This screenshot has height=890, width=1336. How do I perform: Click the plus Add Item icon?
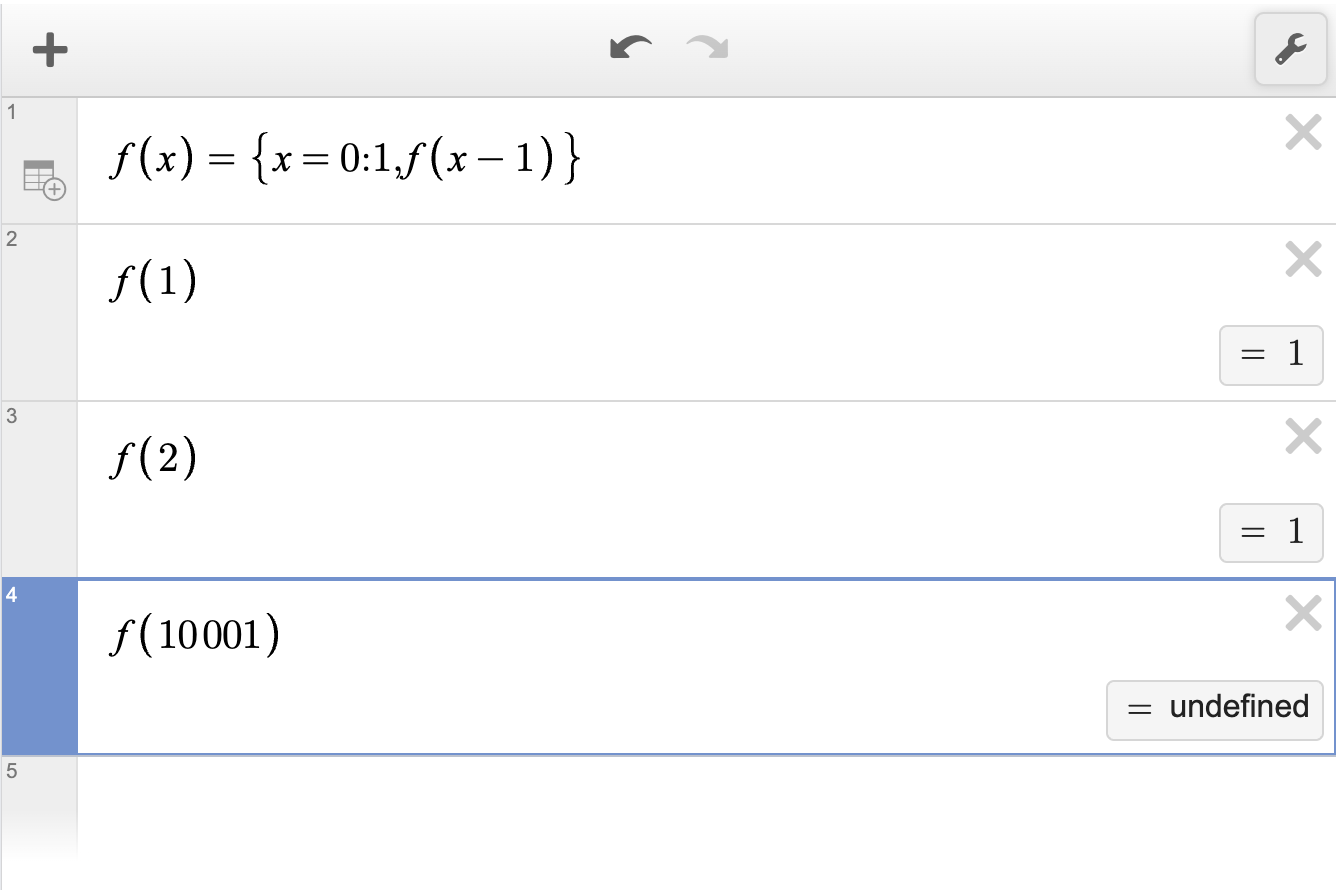tap(50, 50)
